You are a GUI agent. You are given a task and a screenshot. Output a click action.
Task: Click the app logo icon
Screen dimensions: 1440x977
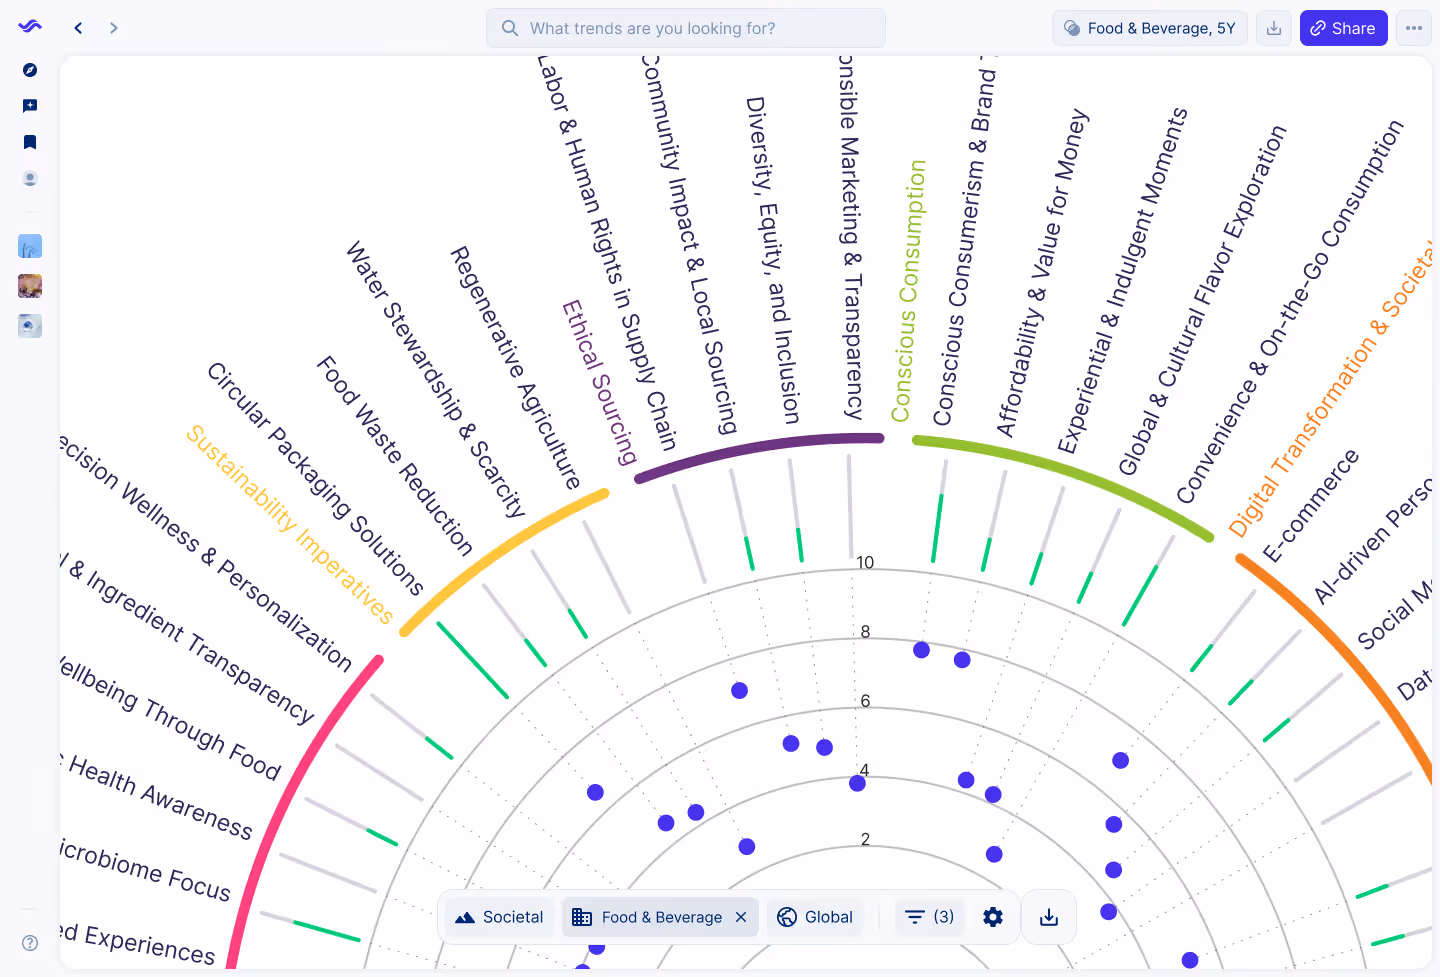[30, 27]
